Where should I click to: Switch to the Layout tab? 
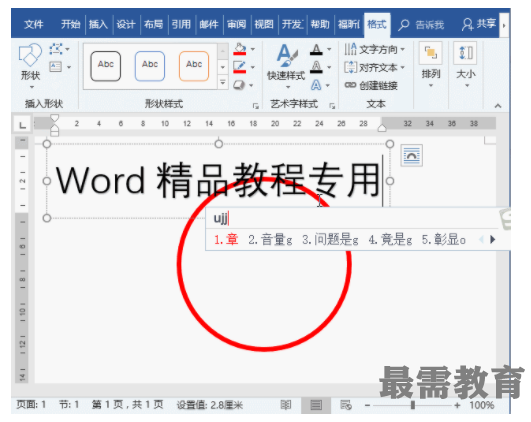[153, 24]
